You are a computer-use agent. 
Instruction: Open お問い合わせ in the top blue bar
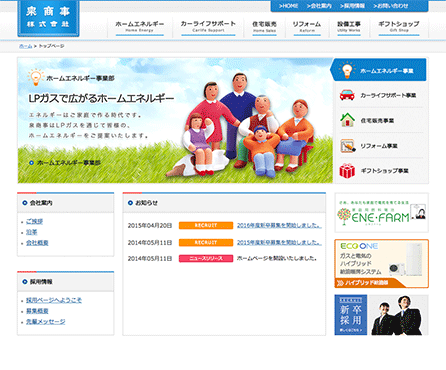391,6
